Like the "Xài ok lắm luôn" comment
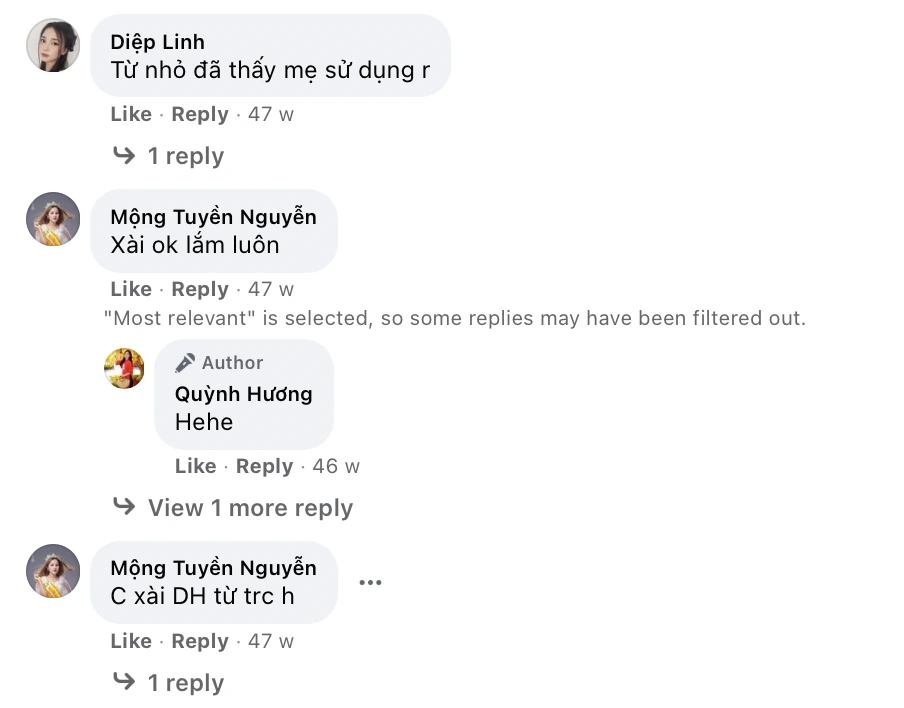 (131, 289)
